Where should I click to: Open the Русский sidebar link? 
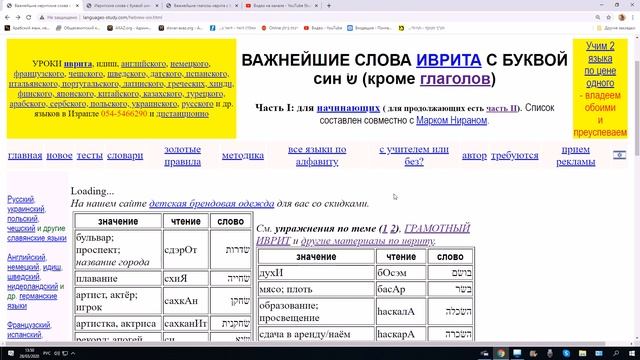pyautogui.click(x=20, y=199)
